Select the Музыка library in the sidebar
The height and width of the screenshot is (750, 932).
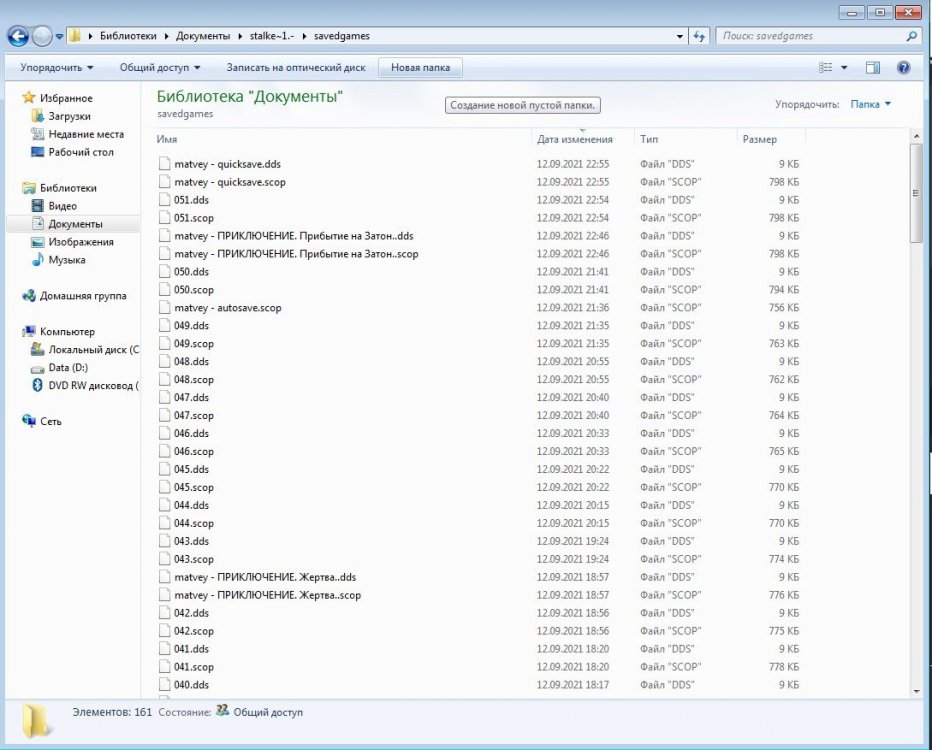click(x=70, y=260)
